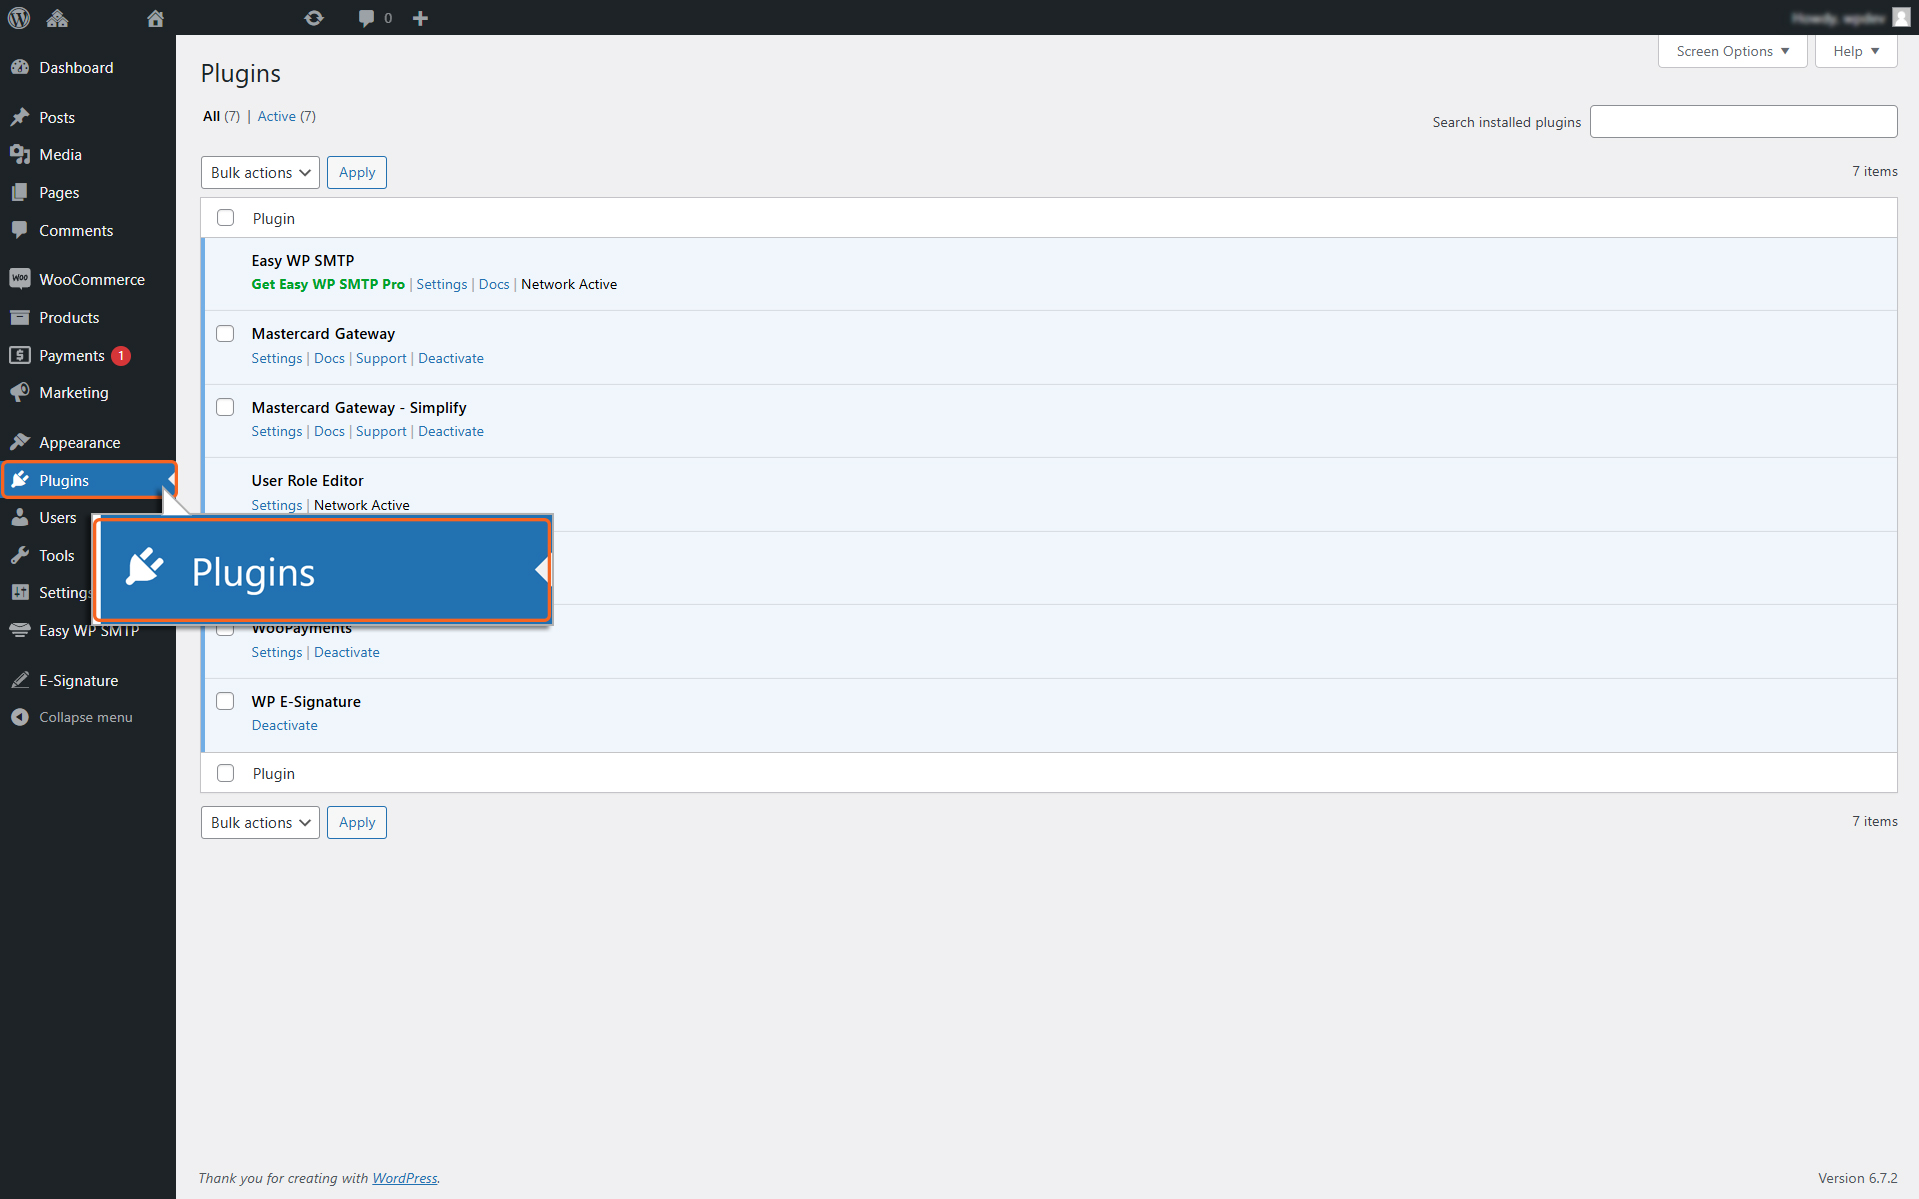
Task: Click the Marketing megaphone icon in sidebar
Action: (x=20, y=392)
